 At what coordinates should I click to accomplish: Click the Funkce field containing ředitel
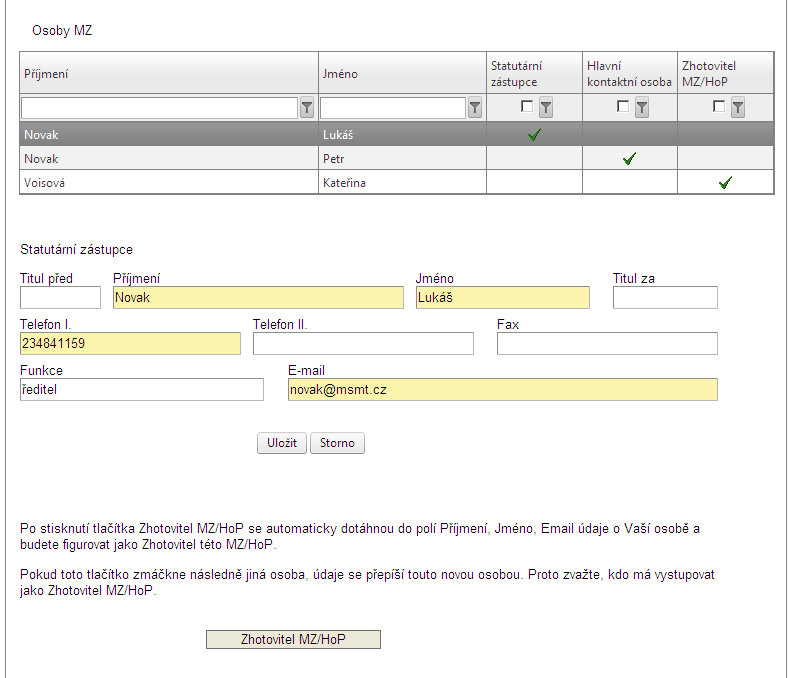coord(142,390)
